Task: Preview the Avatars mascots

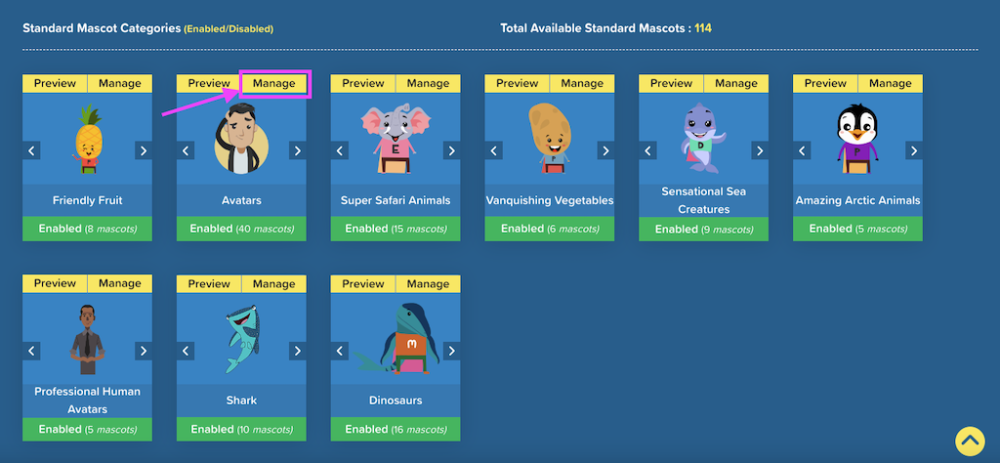Action: [x=209, y=84]
